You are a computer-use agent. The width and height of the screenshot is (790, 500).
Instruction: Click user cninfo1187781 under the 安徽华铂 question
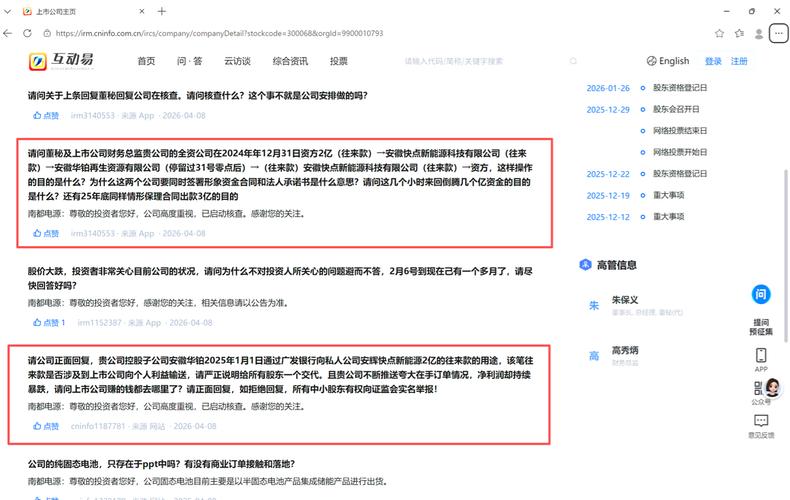(x=98, y=426)
